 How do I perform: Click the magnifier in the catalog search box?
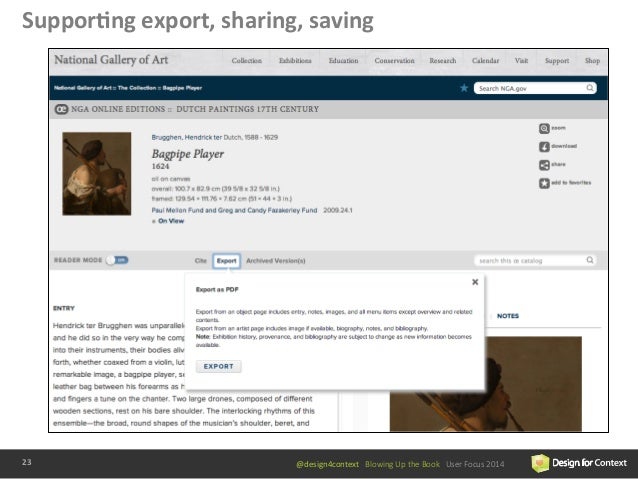pyautogui.click(x=590, y=260)
